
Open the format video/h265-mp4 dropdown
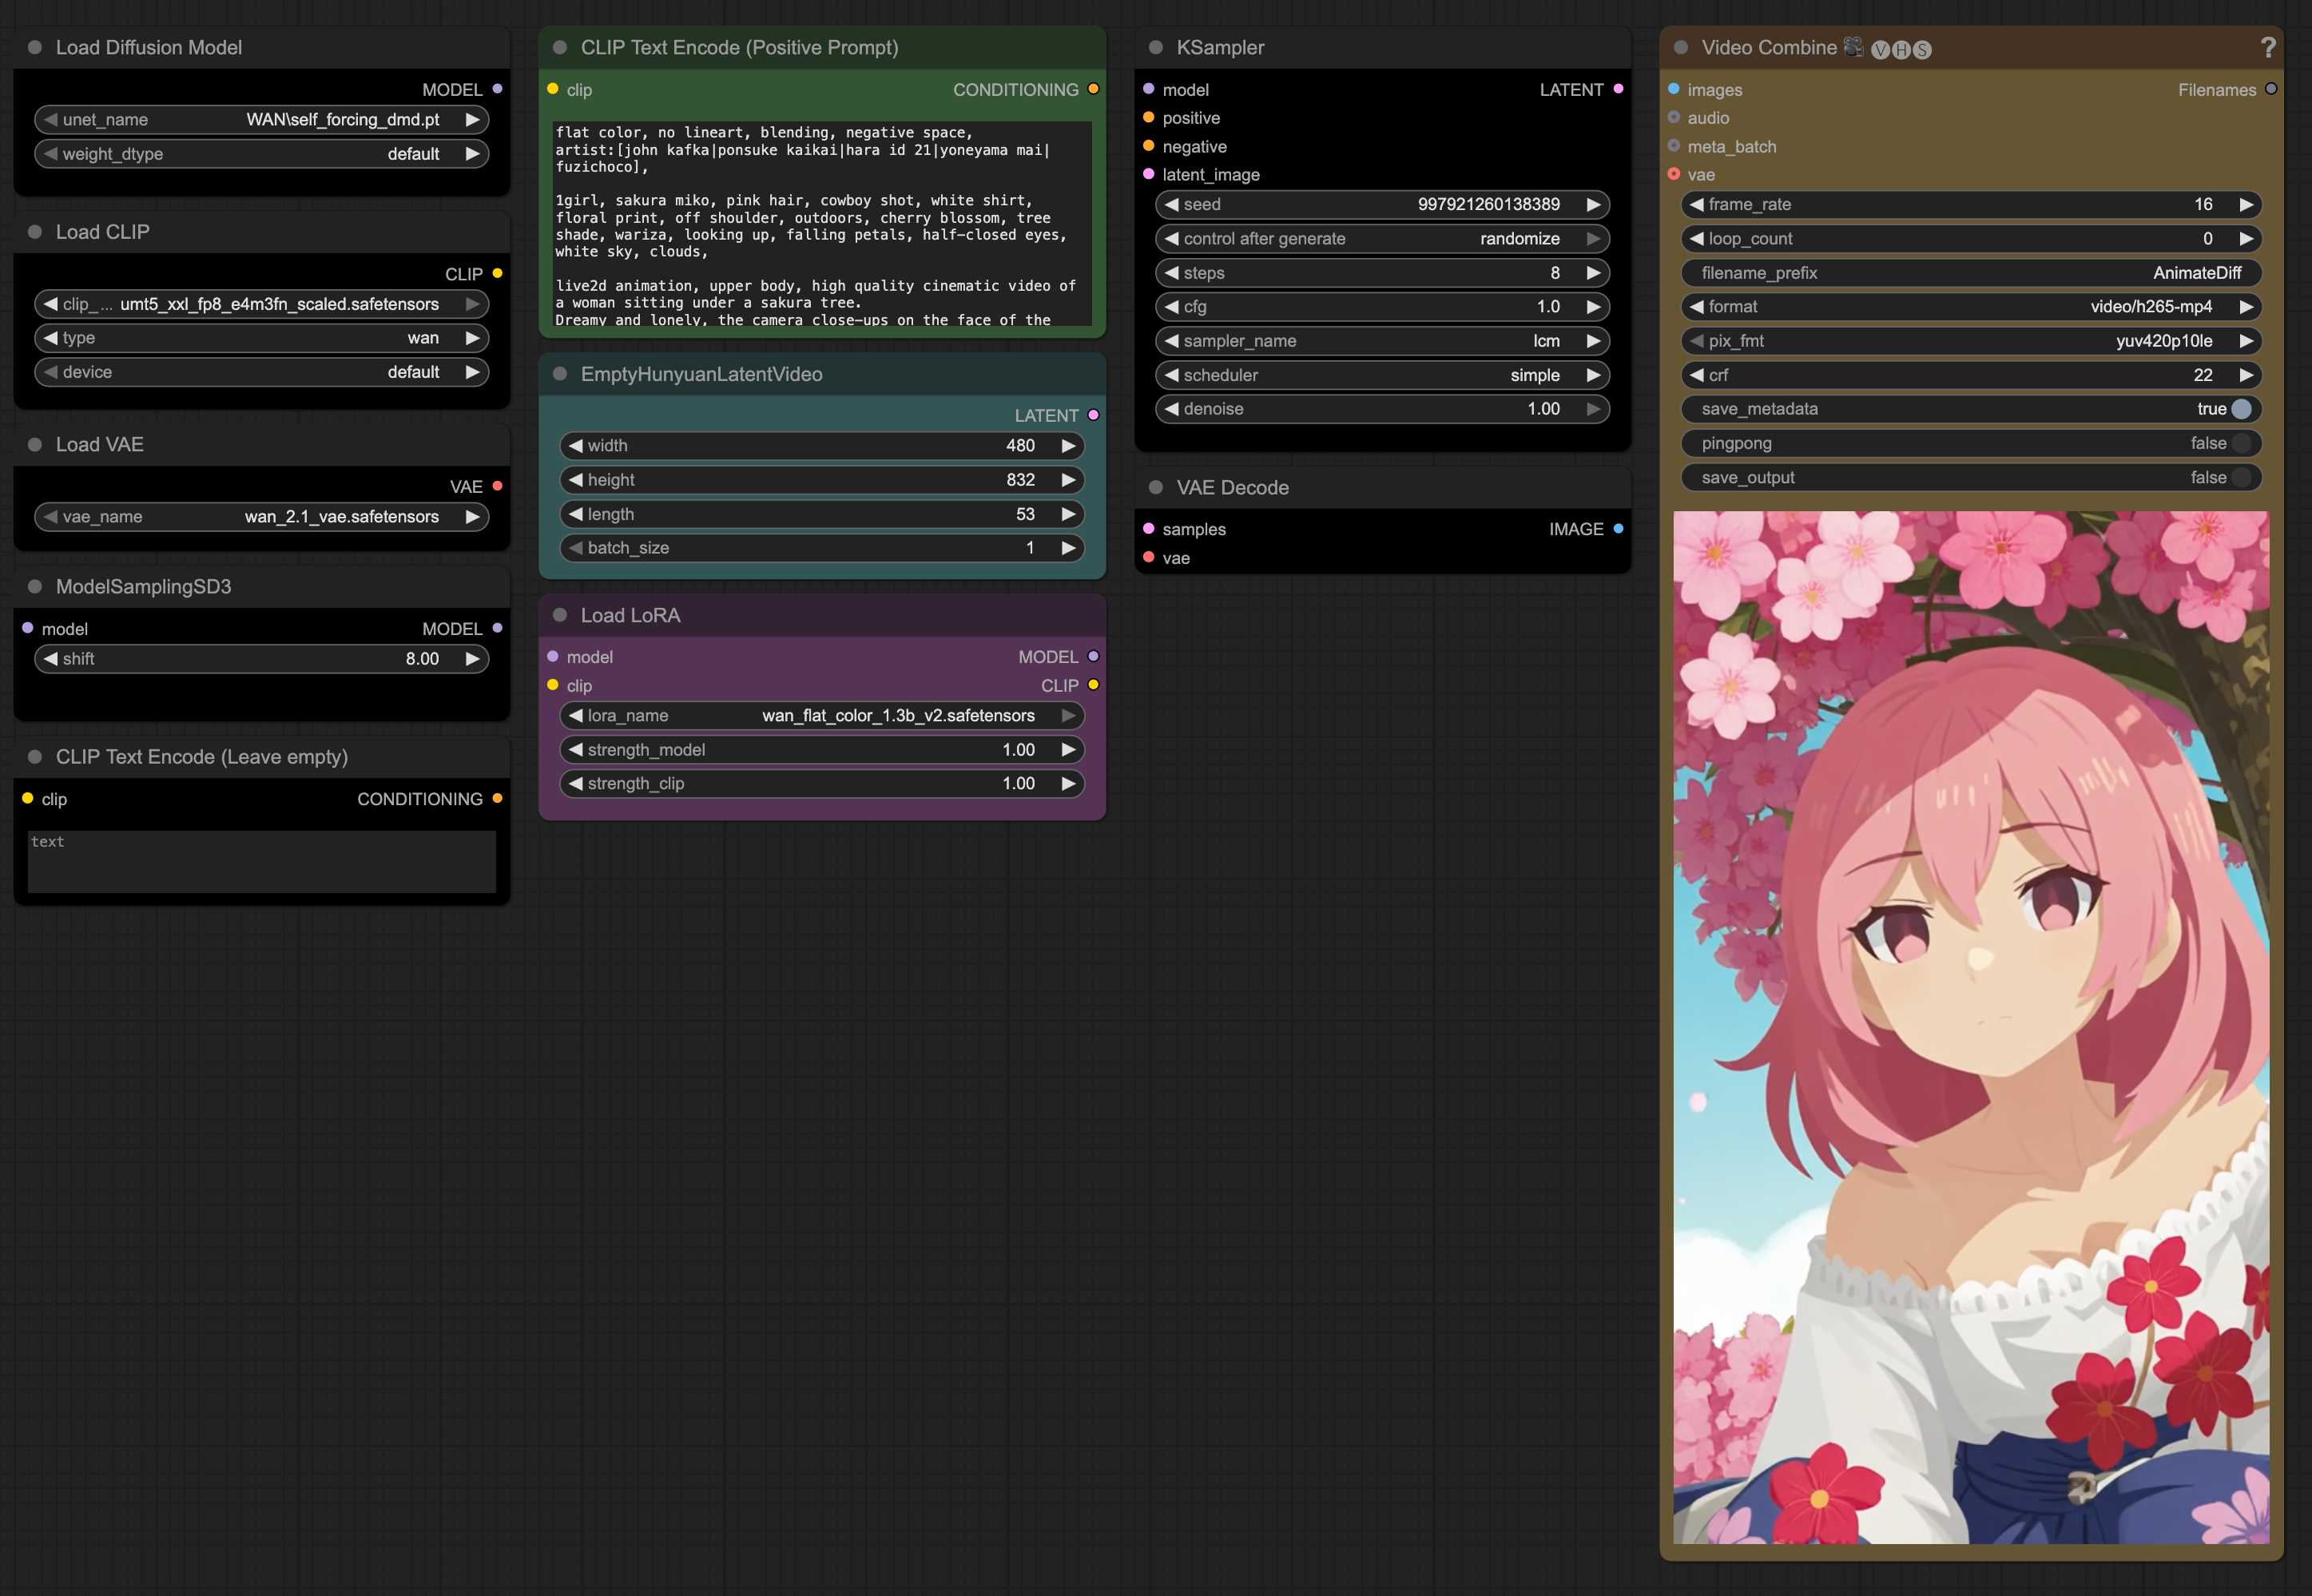click(x=1970, y=307)
